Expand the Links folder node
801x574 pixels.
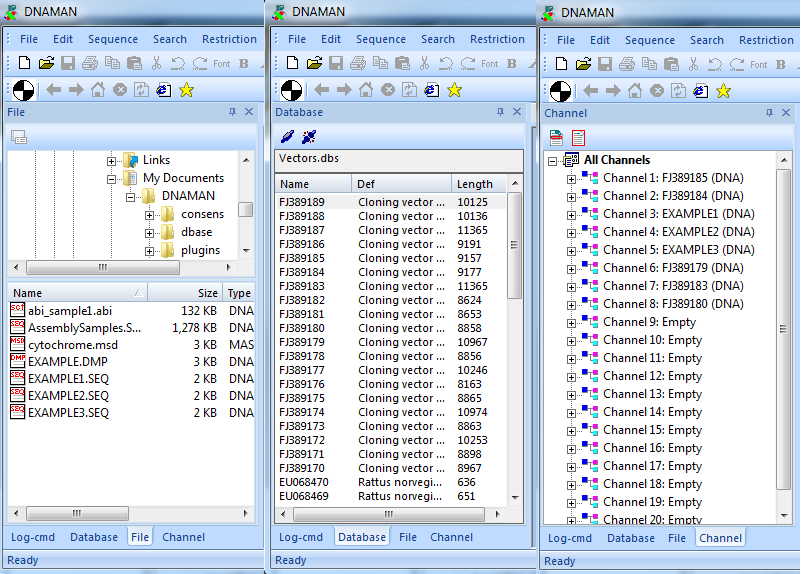pyautogui.click(x=111, y=161)
